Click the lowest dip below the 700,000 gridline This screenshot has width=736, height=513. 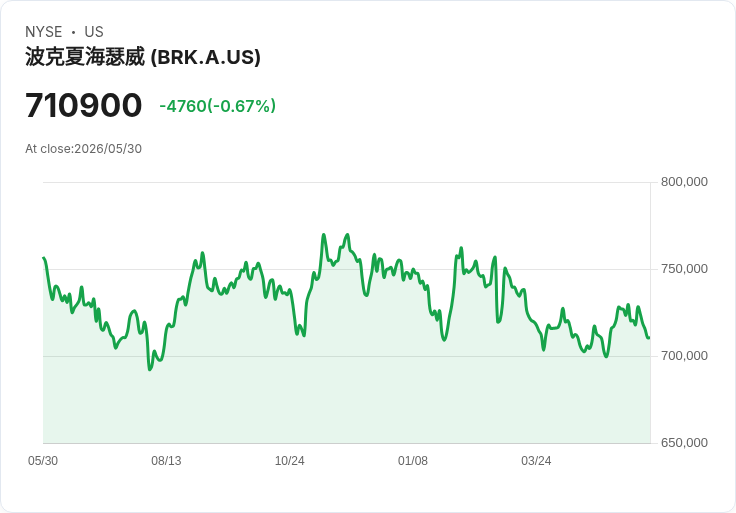click(150, 369)
